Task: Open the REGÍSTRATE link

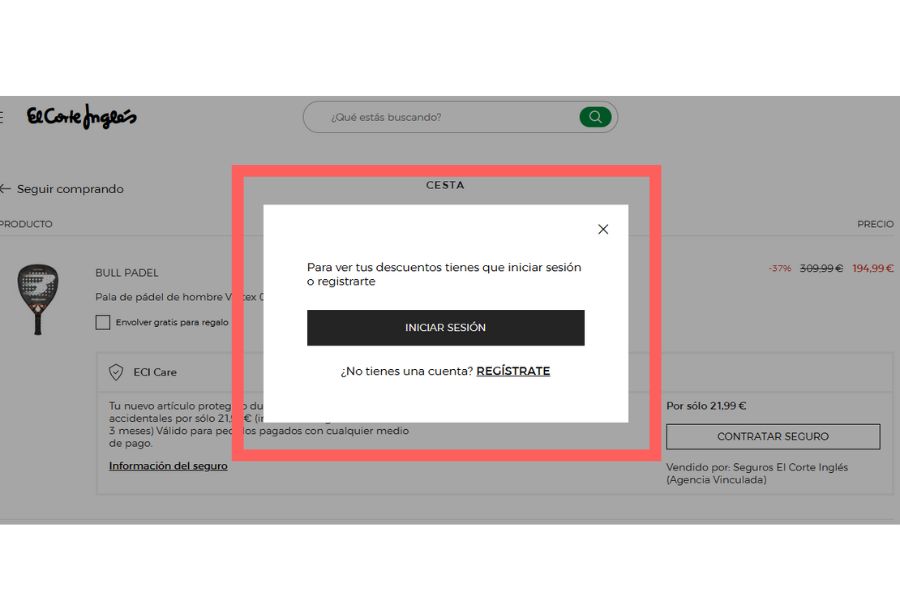Action: [x=513, y=371]
